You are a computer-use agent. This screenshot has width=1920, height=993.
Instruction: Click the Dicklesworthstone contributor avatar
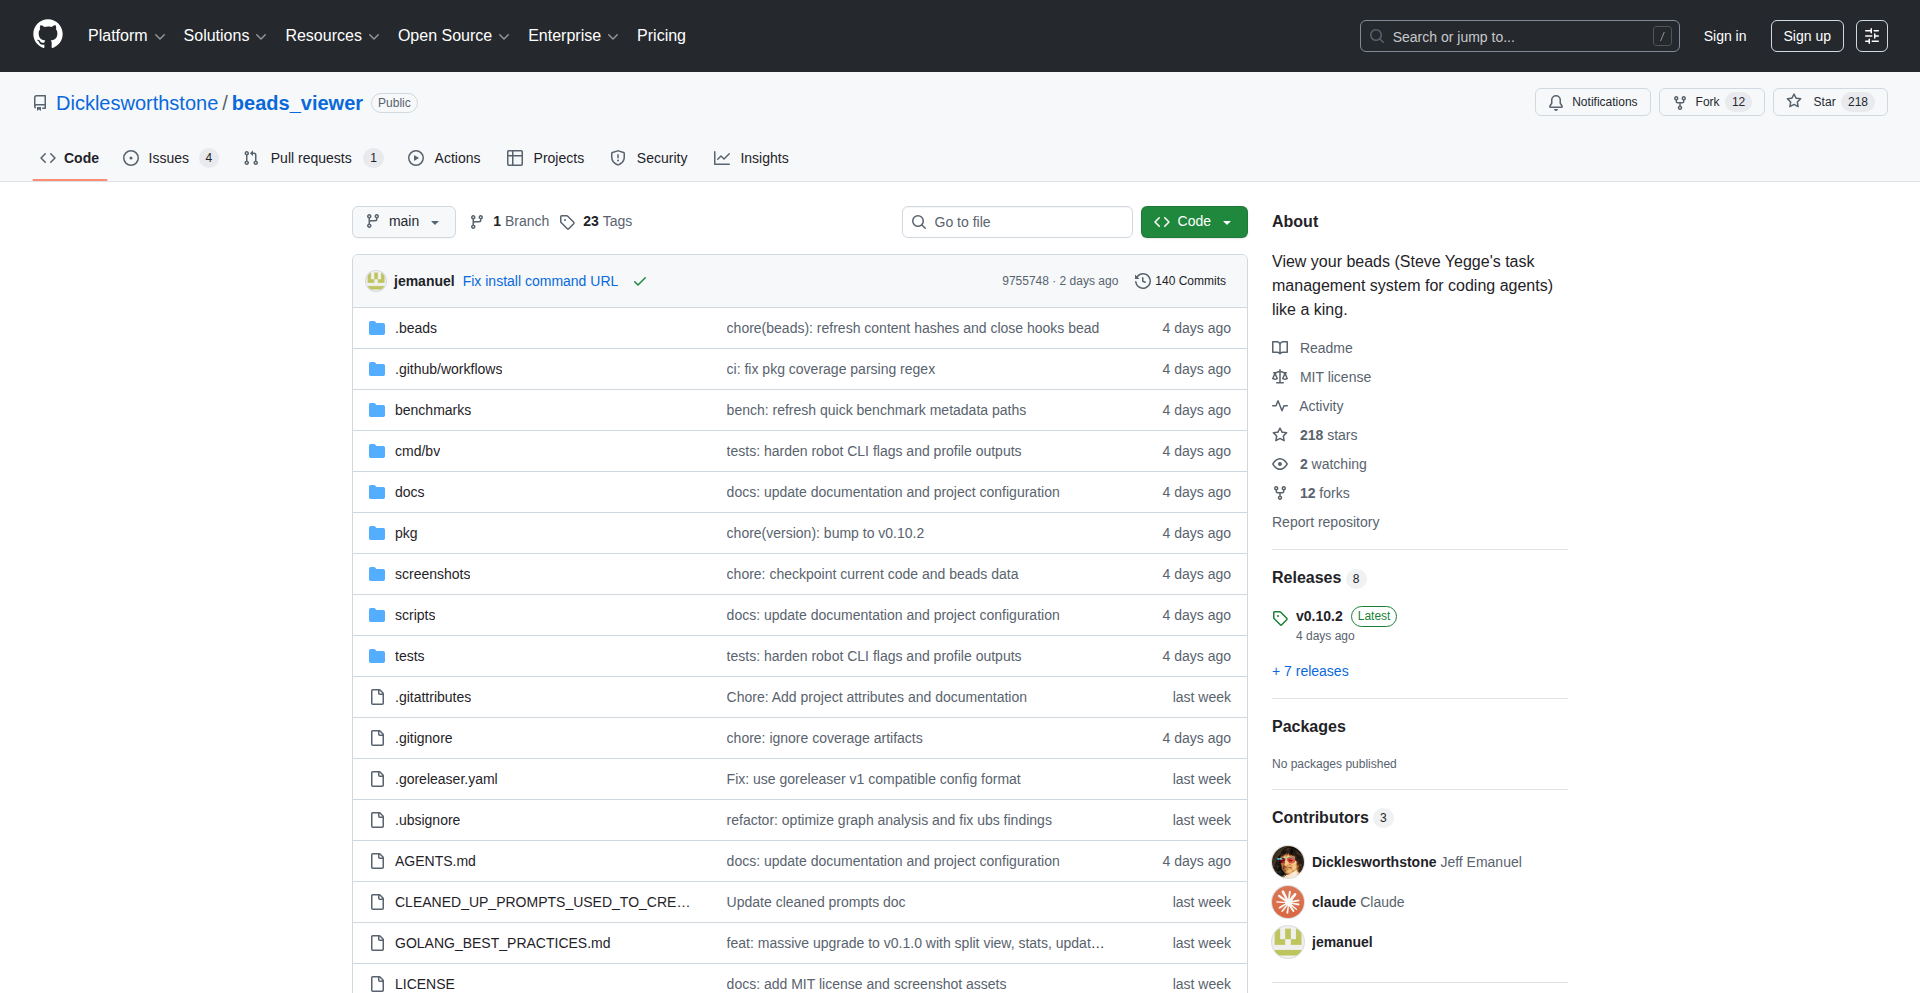click(x=1287, y=862)
